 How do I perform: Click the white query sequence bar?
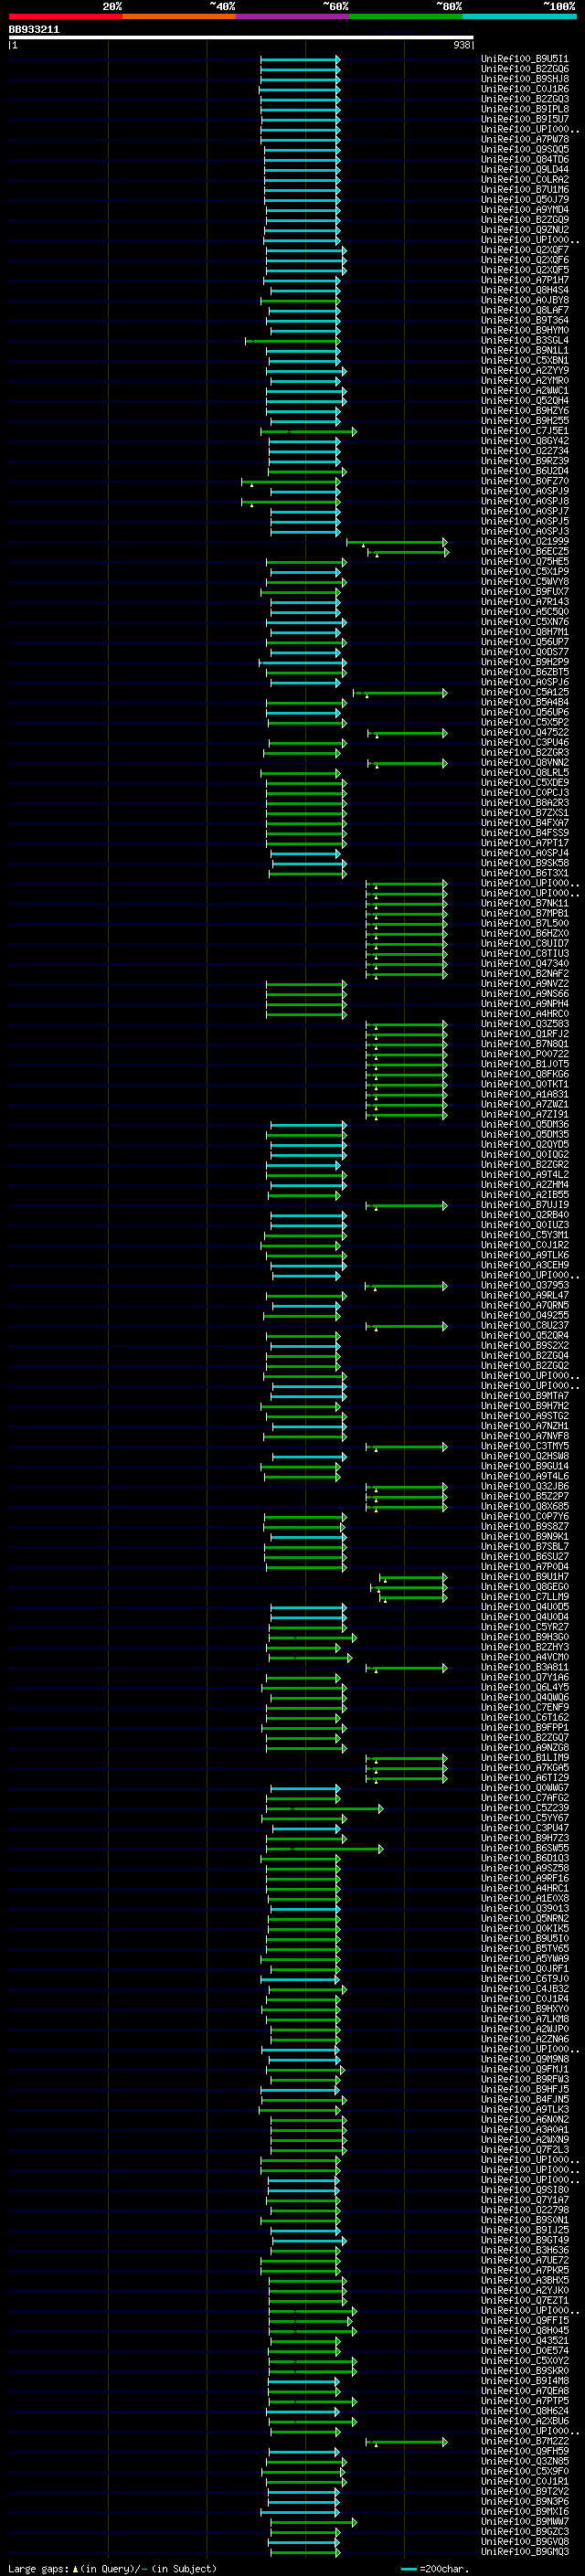[x=241, y=38]
